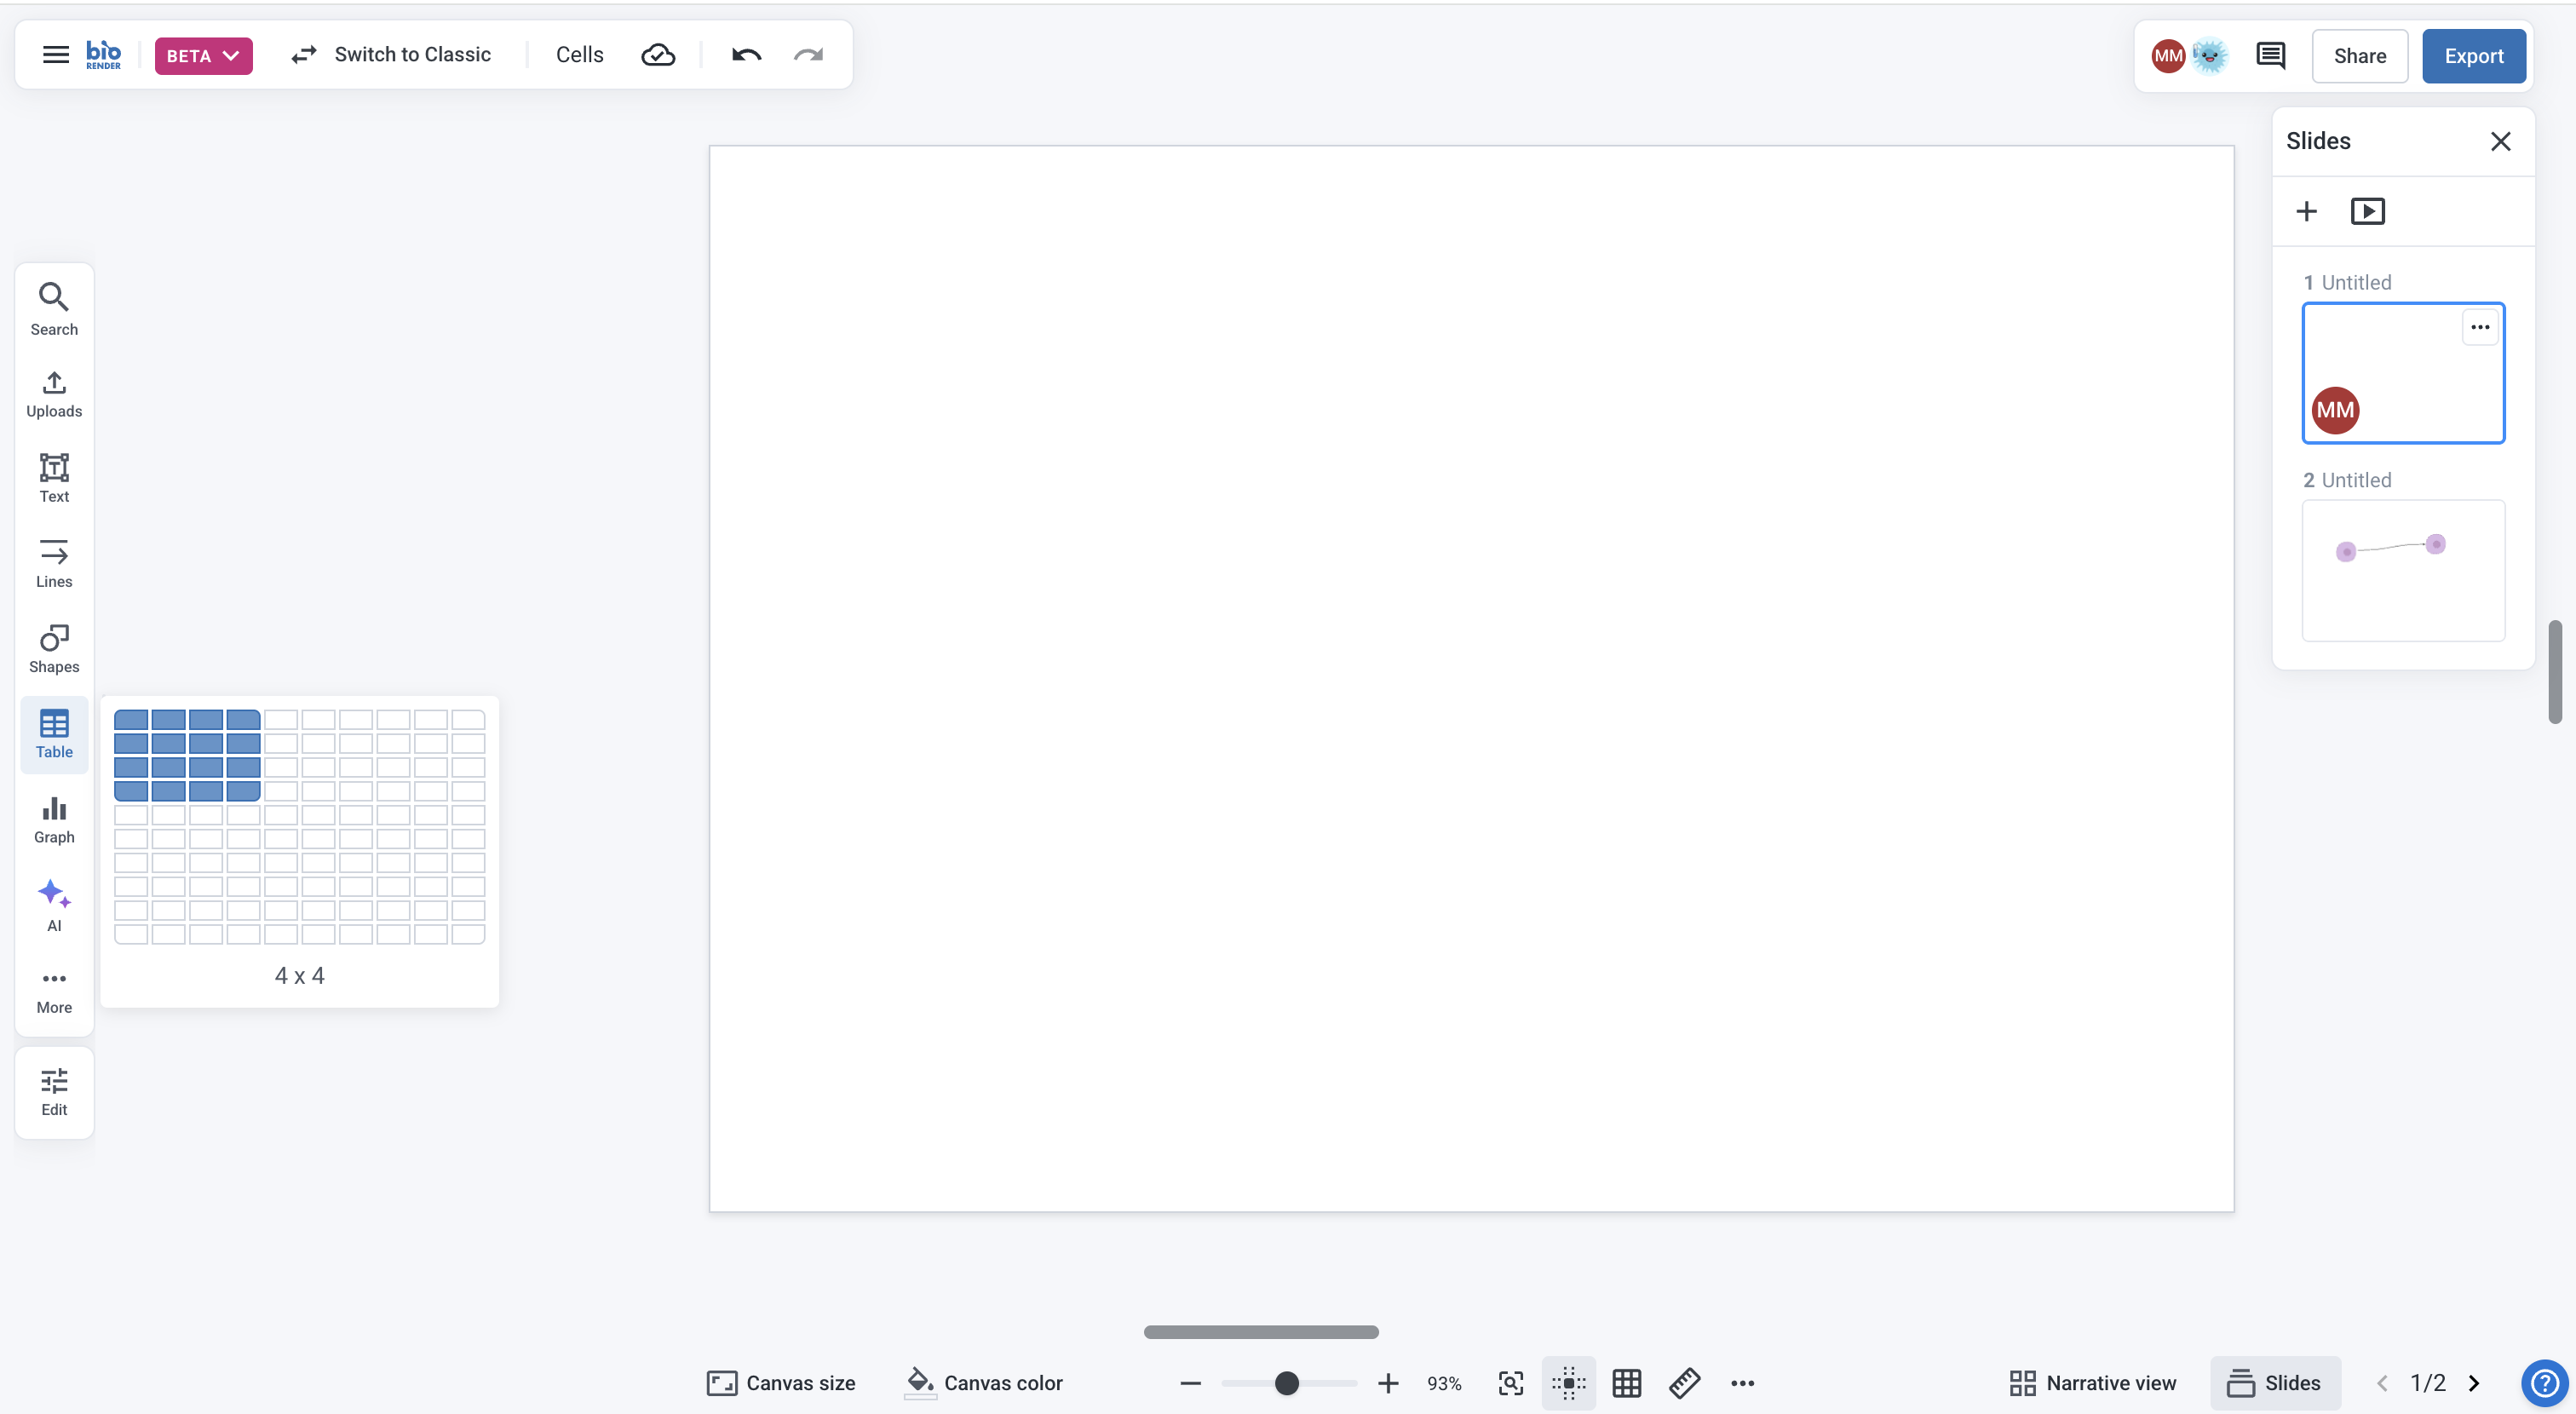The width and height of the screenshot is (2576, 1414).
Task: Start slideshow presentation from Slides panel
Action: click(x=2367, y=211)
